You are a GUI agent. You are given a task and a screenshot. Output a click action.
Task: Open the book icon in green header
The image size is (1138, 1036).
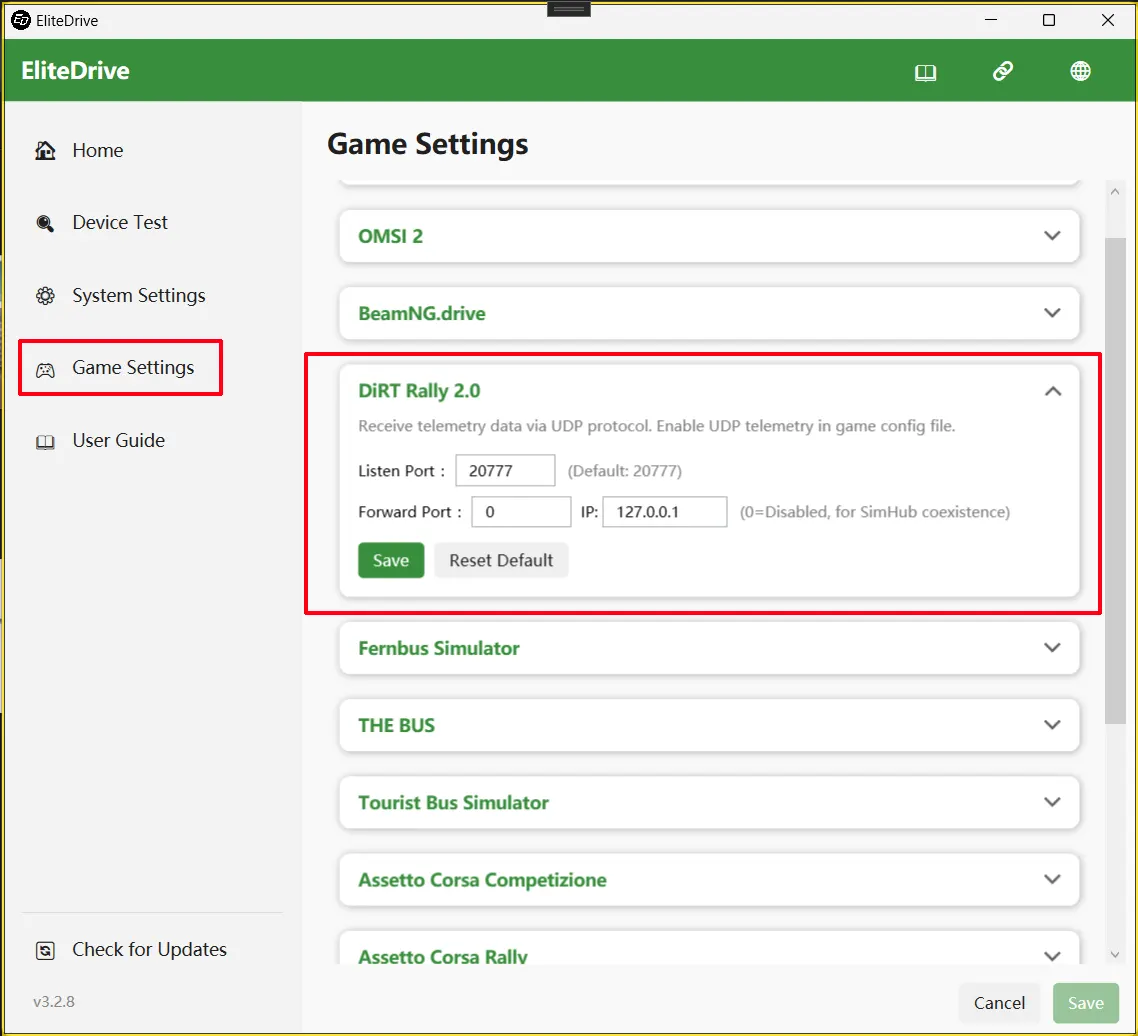click(x=925, y=72)
